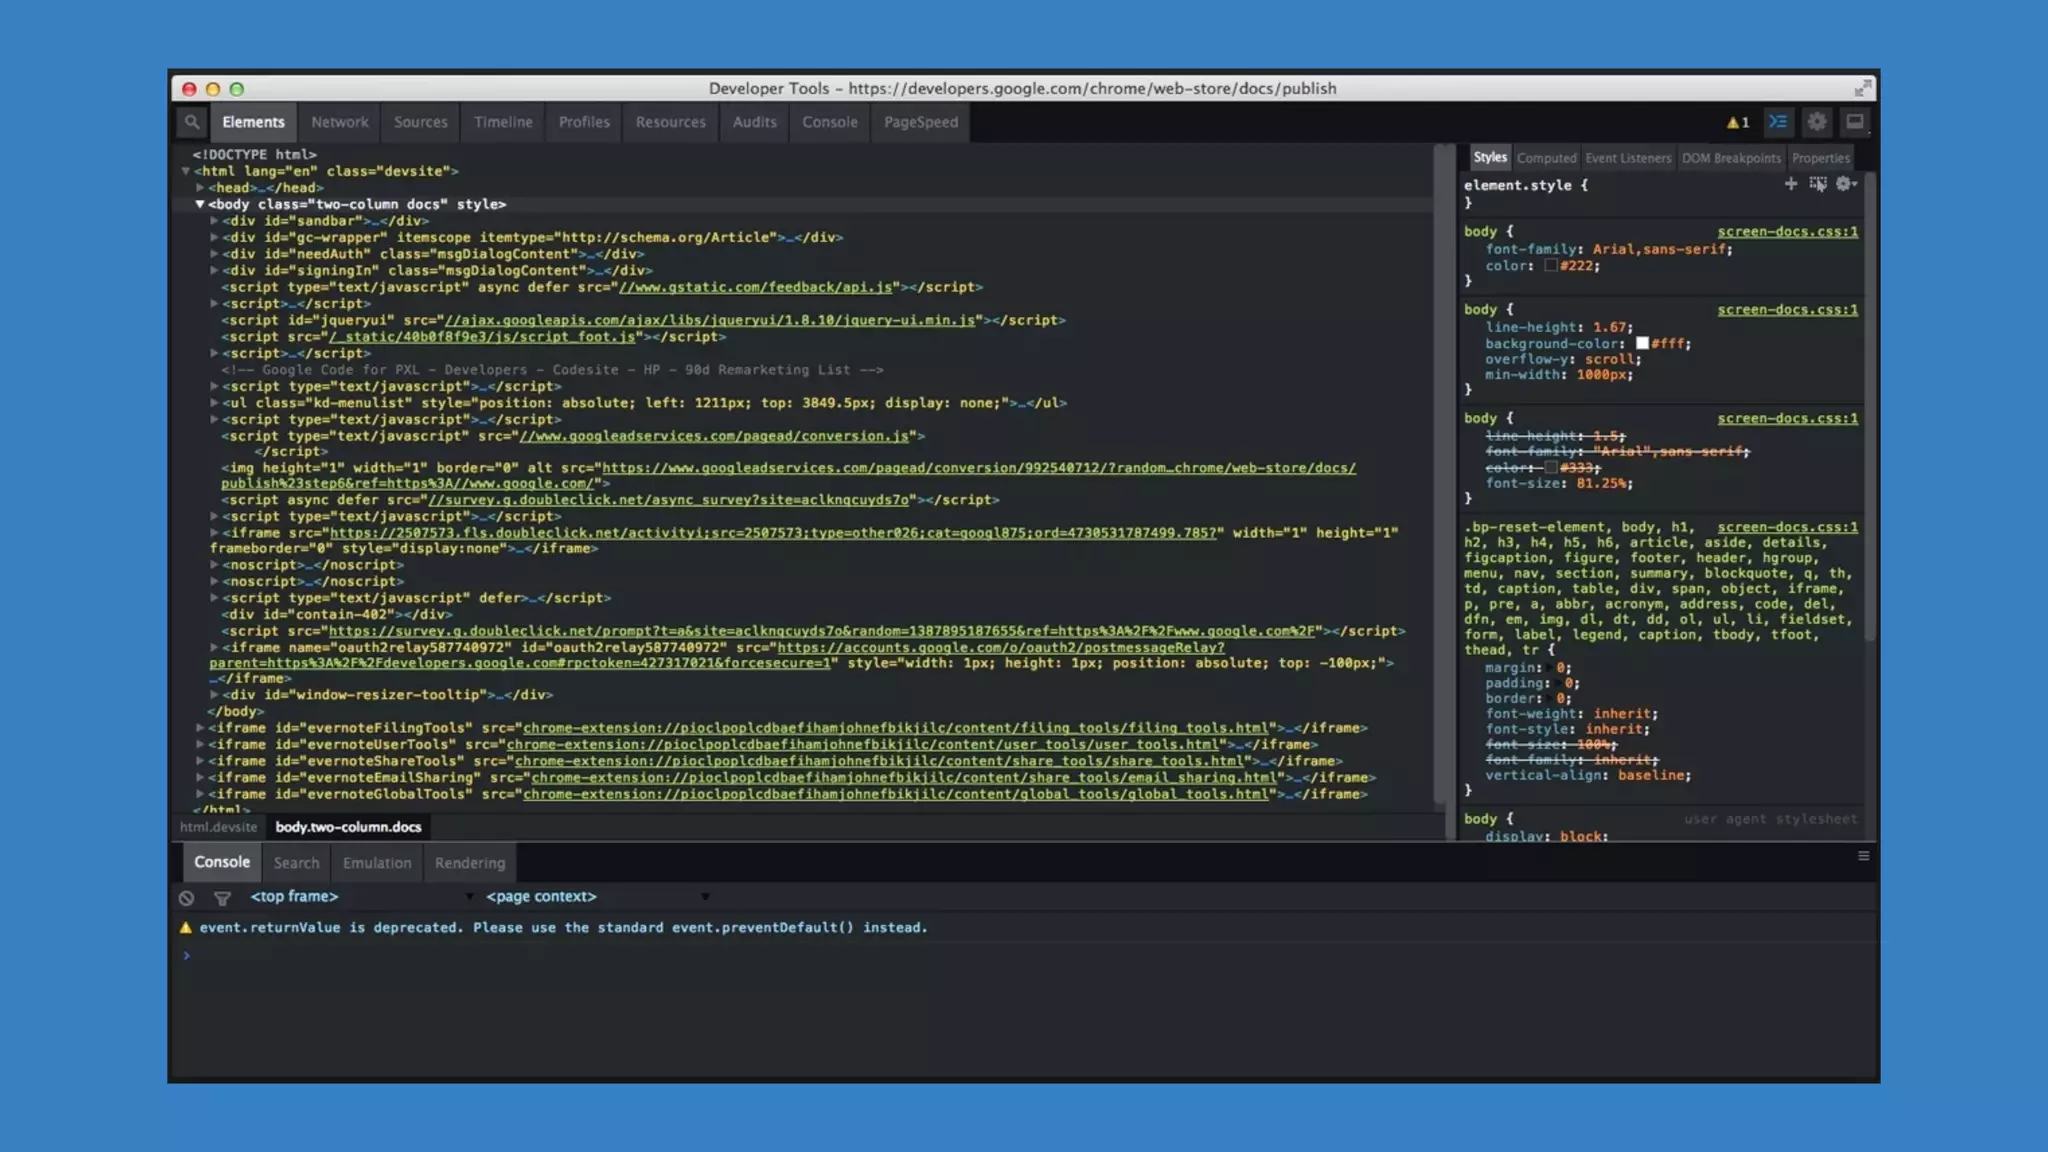Toggle the console drawer icon
This screenshot has height=1152, width=2048.
coord(1778,122)
